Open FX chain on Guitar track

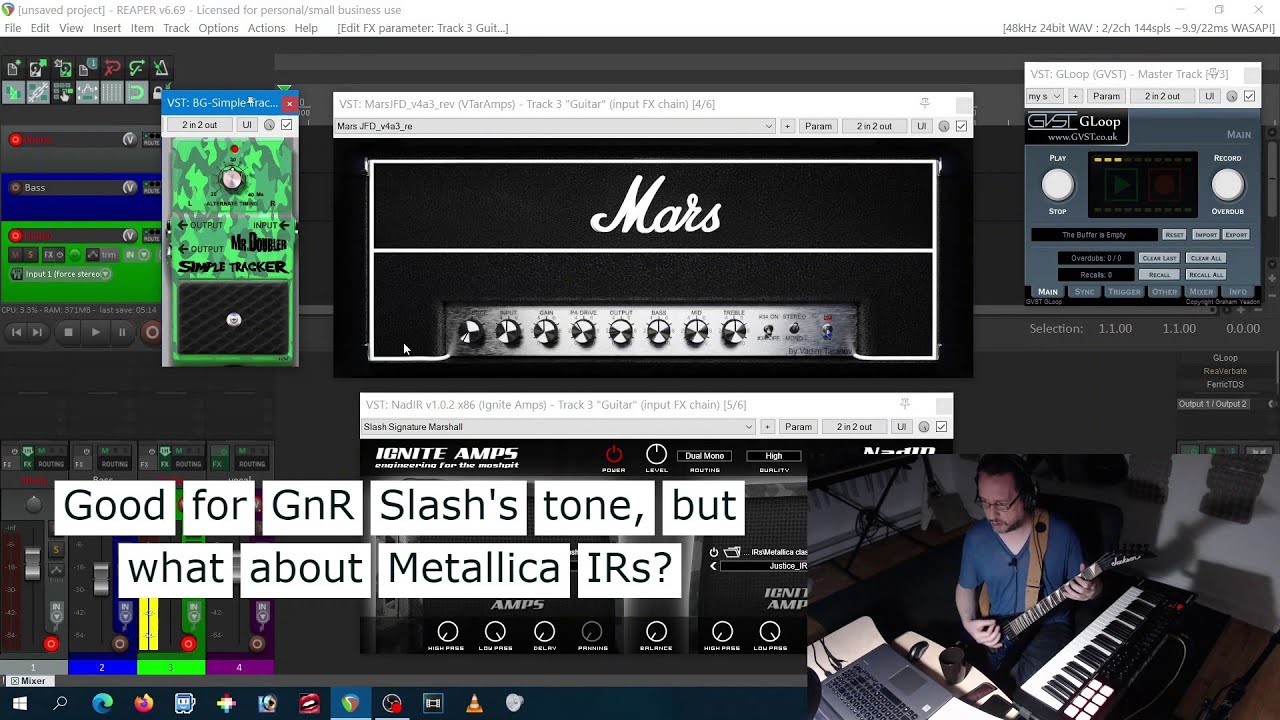click(49, 254)
